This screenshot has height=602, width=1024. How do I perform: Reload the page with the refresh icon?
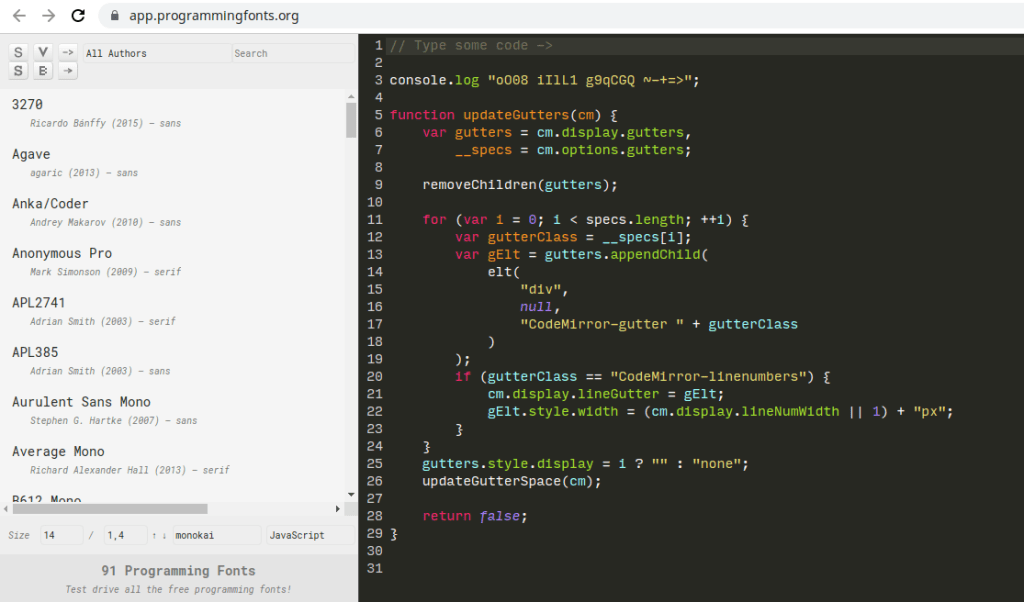[x=77, y=15]
